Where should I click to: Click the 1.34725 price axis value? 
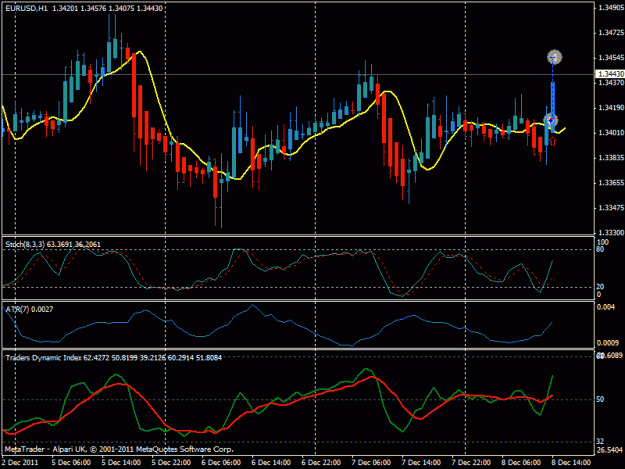611,33
